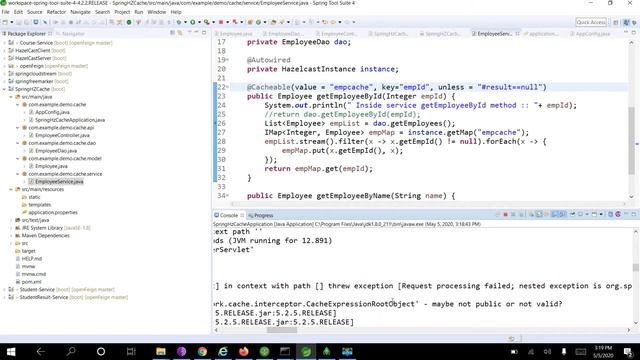Select application.properties in the tree
The width and height of the screenshot is (640, 360).
pos(53,213)
